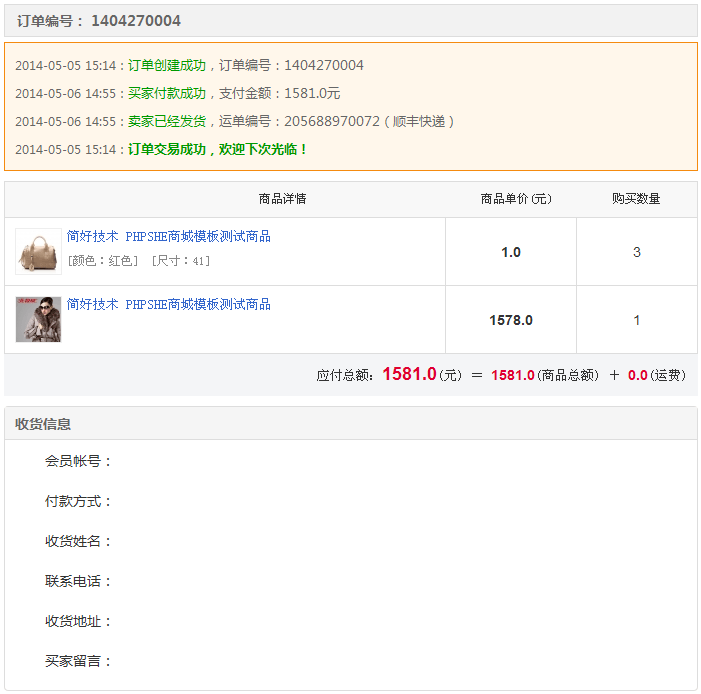Image resolution: width=701 pixels, height=694 pixels.
Task: Click the color and size attributes text
Action: (138, 261)
